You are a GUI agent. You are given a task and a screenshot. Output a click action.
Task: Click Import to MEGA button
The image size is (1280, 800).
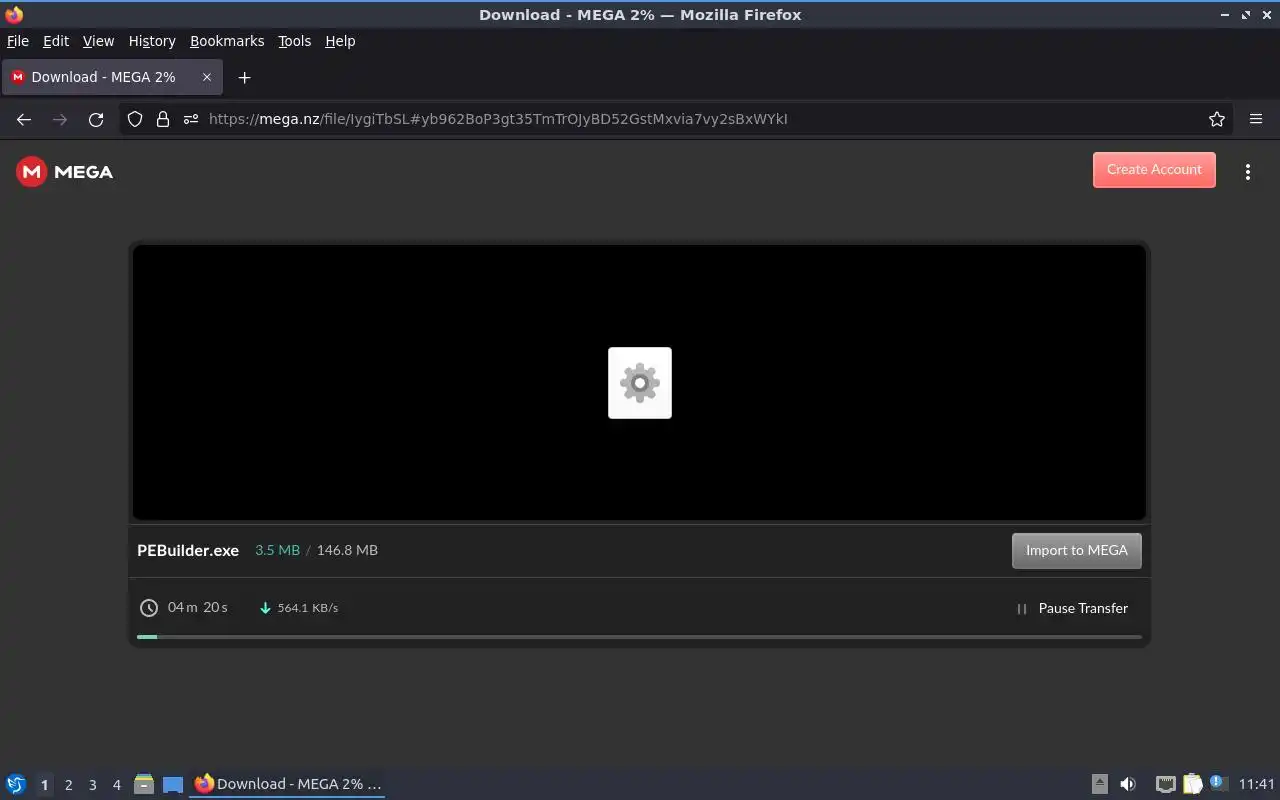[x=1076, y=551]
